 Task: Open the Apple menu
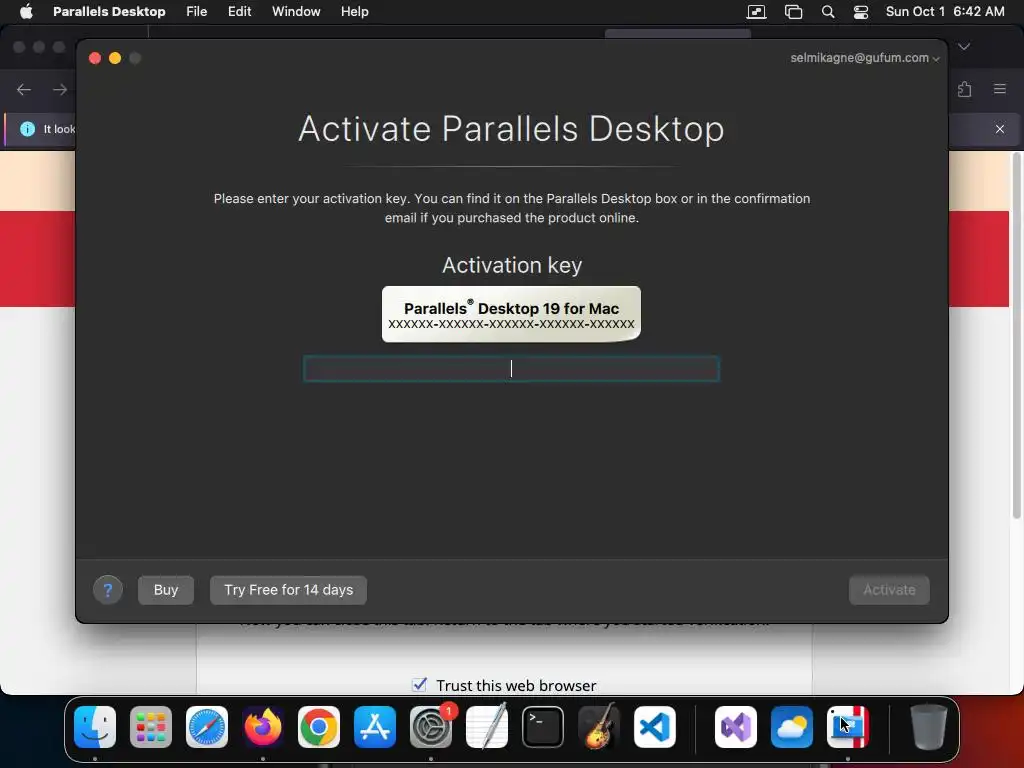coord(26,12)
